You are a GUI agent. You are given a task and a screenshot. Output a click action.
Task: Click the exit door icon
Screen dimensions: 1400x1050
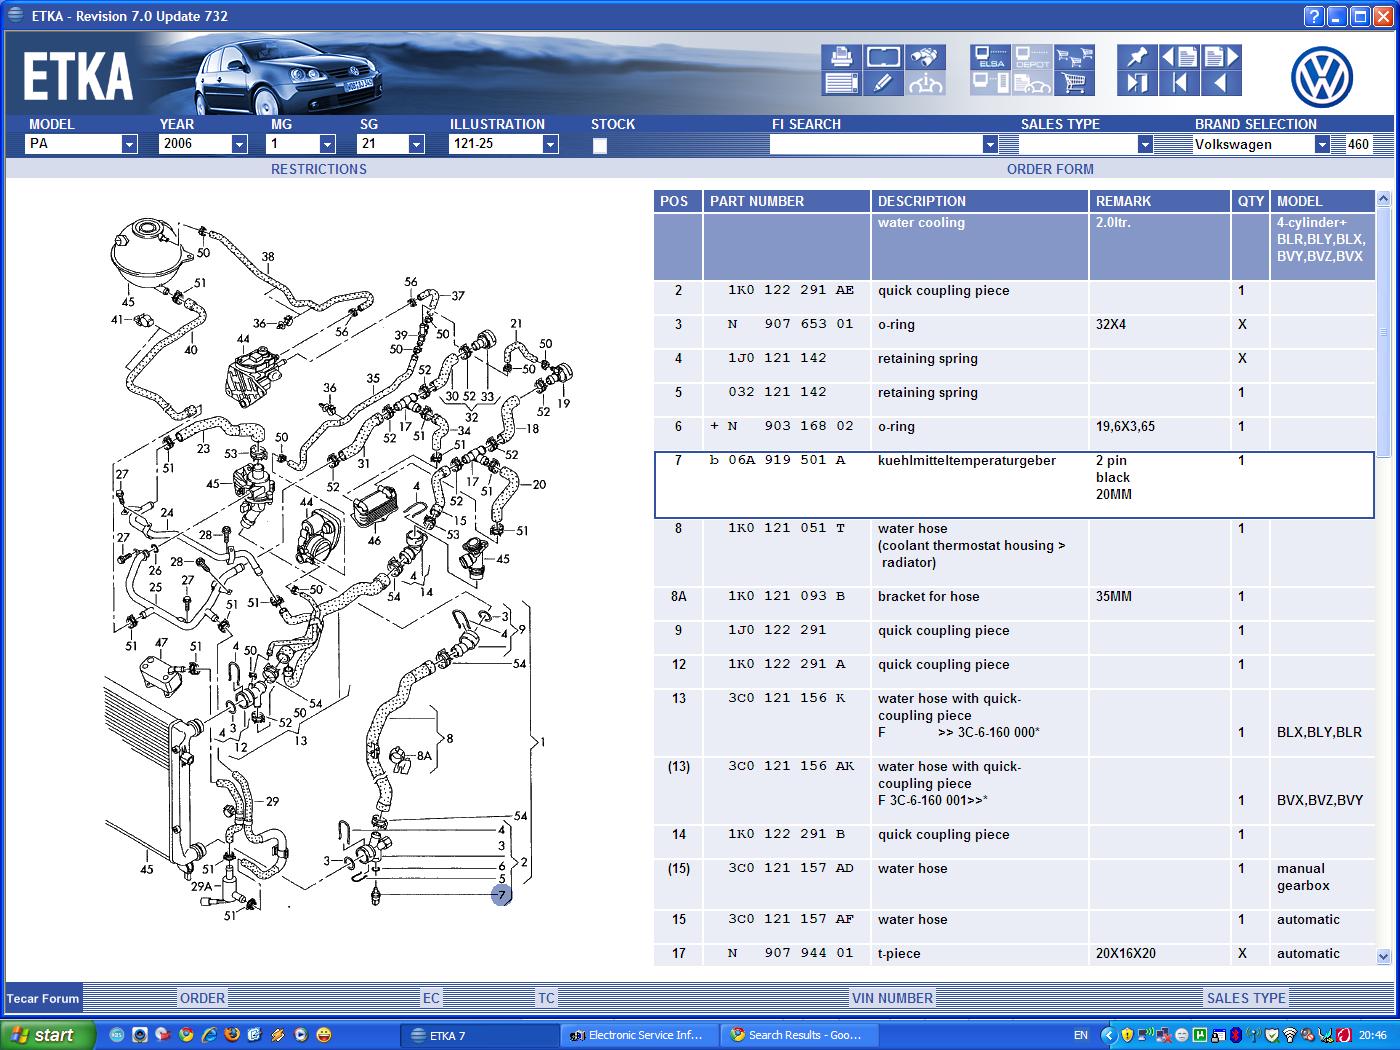point(1136,84)
